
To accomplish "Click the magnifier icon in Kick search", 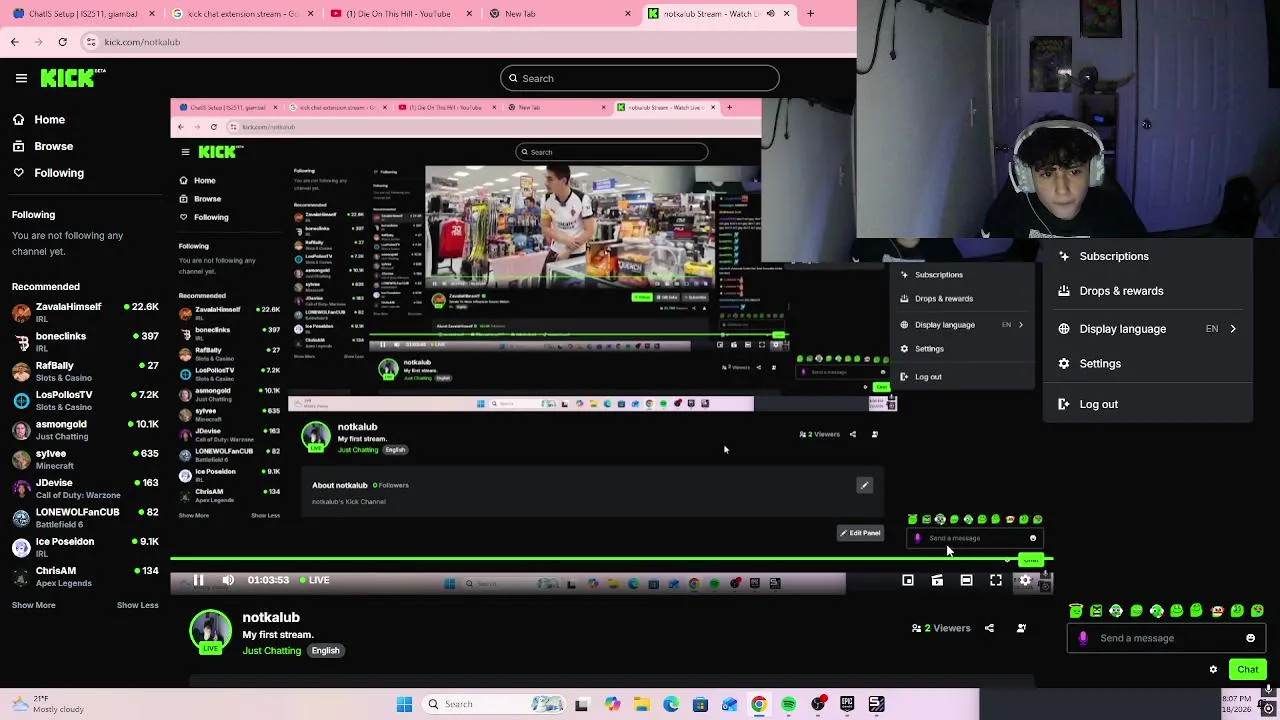I will [x=513, y=78].
